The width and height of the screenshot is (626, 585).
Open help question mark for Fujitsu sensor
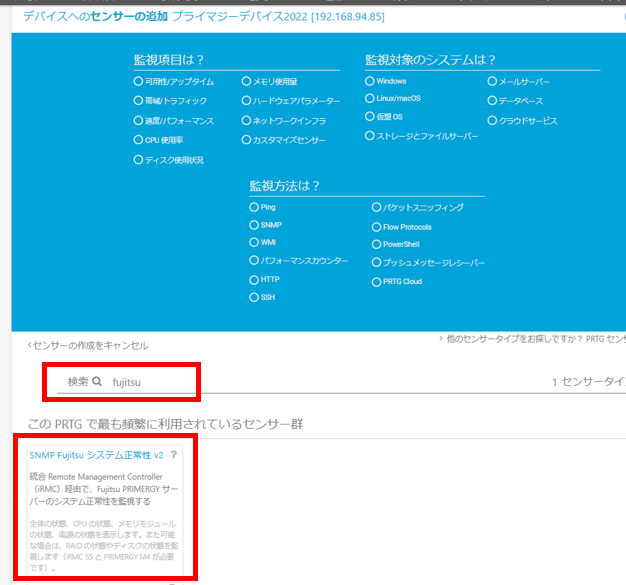click(174, 455)
